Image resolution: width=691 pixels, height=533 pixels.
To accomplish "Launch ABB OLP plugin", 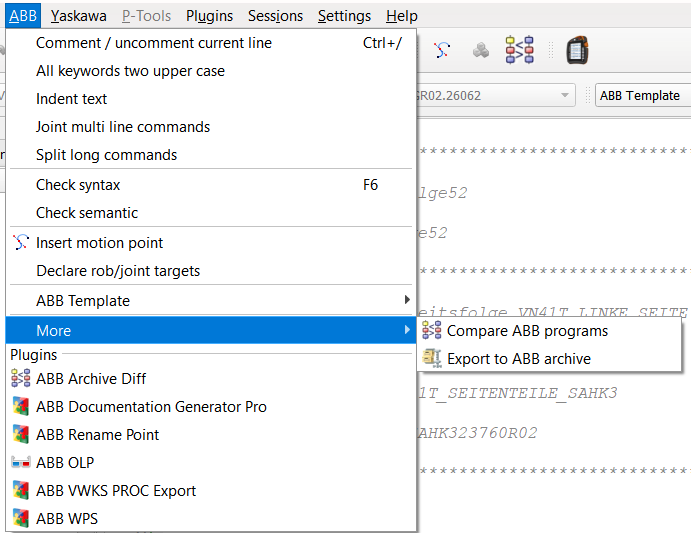I will click(x=211, y=462).
